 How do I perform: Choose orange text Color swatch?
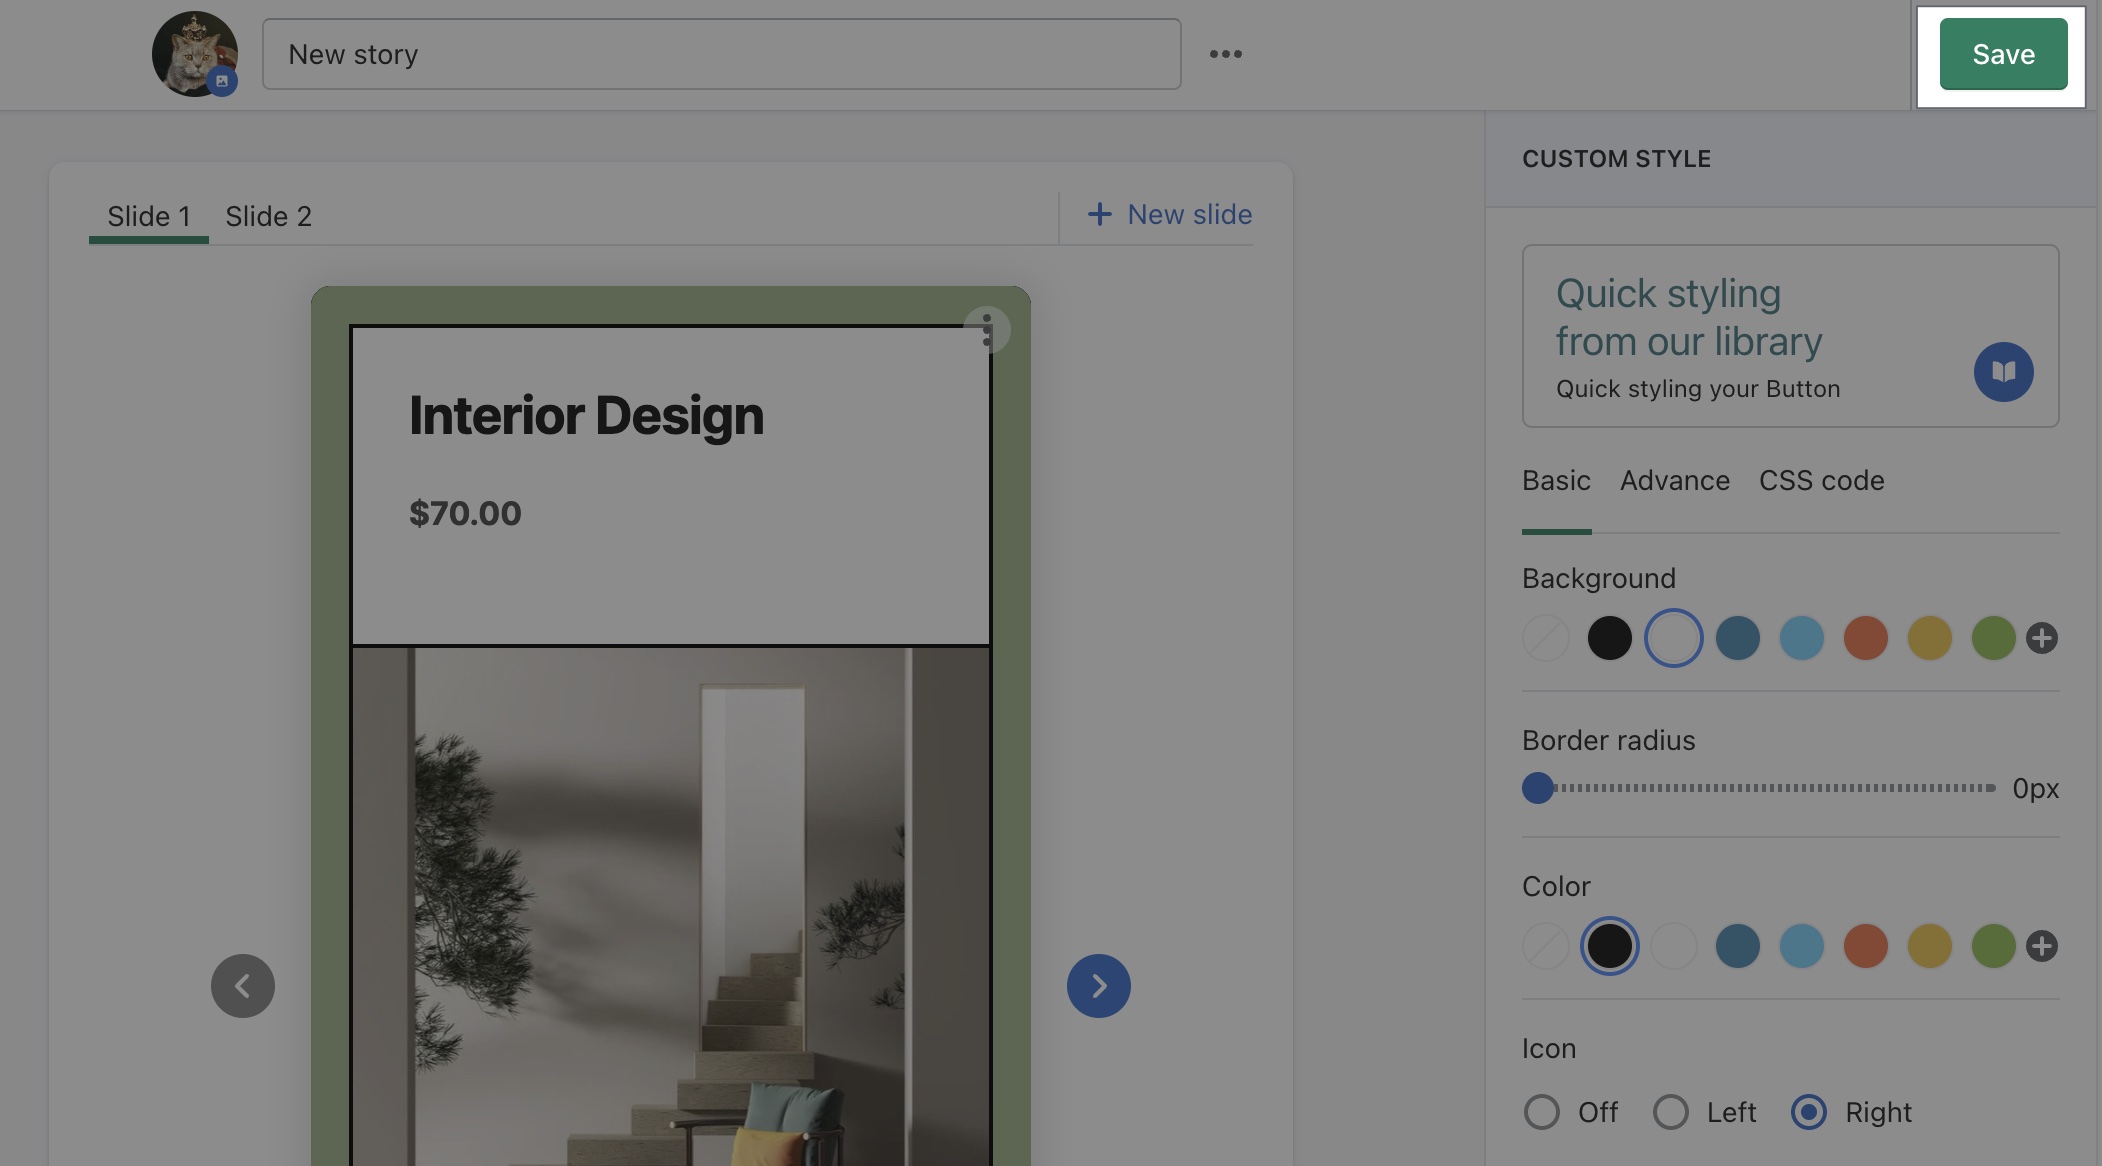coord(1866,946)
